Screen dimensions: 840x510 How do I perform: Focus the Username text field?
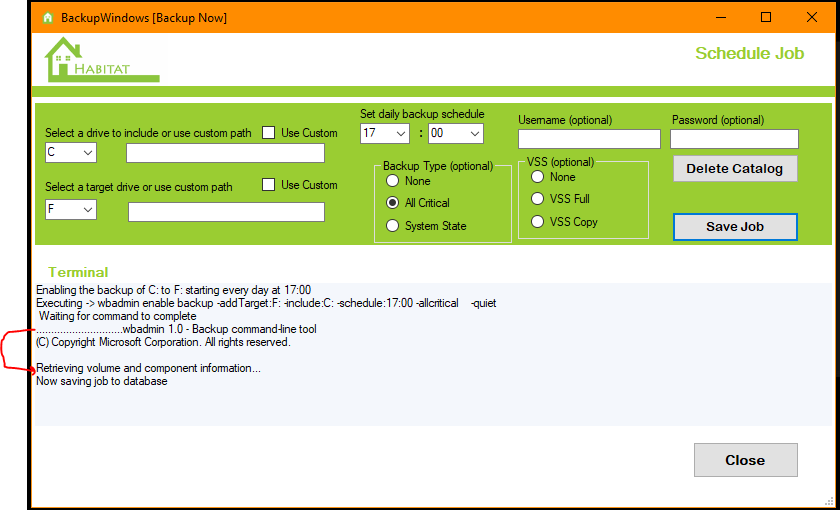pyautogui.click(x=589, y=139)
